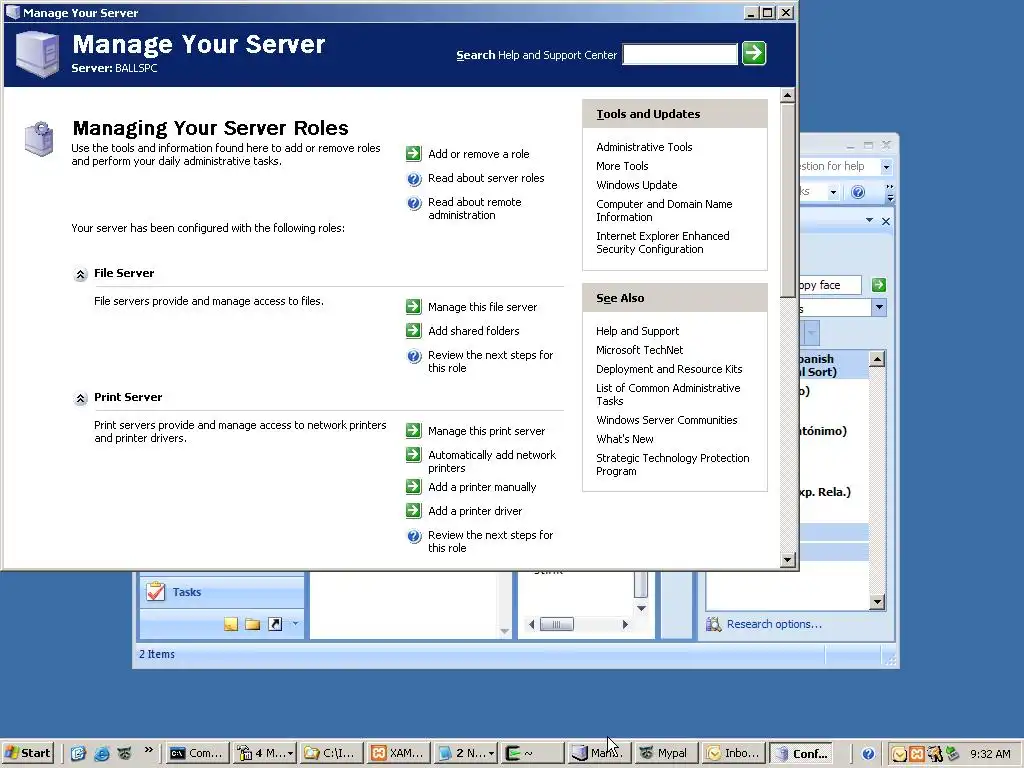This screenshot has width=1024, height=768.
Task: Click horizontal scrollbar thumb in Outlook pane
Action: pyautogui.click(x=556, y=624)
